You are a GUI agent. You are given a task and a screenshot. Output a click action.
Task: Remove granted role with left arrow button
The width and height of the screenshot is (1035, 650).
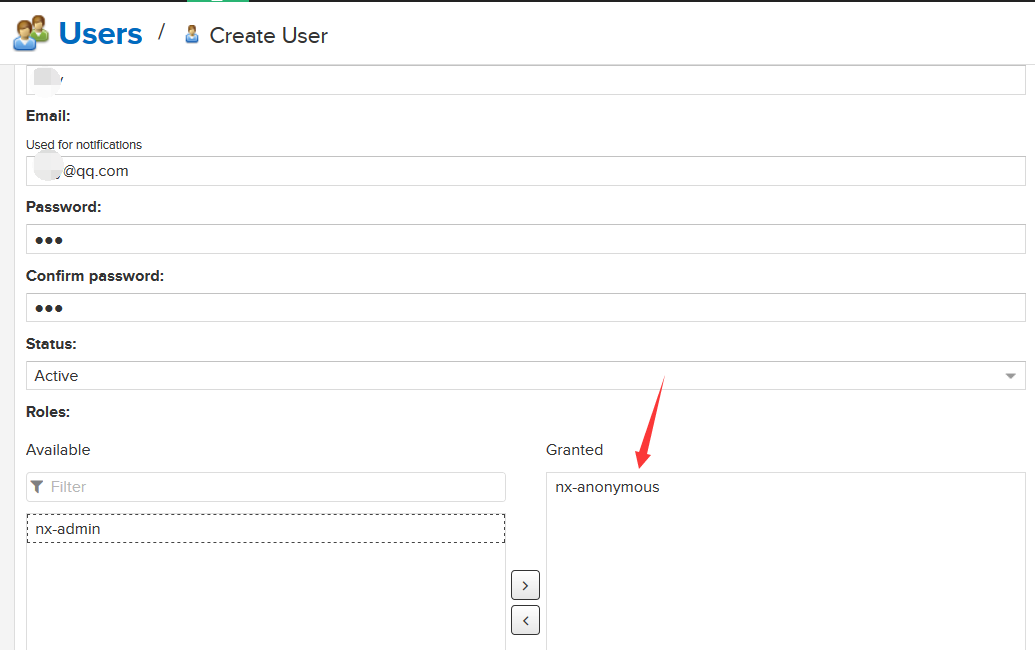(525, 620)
